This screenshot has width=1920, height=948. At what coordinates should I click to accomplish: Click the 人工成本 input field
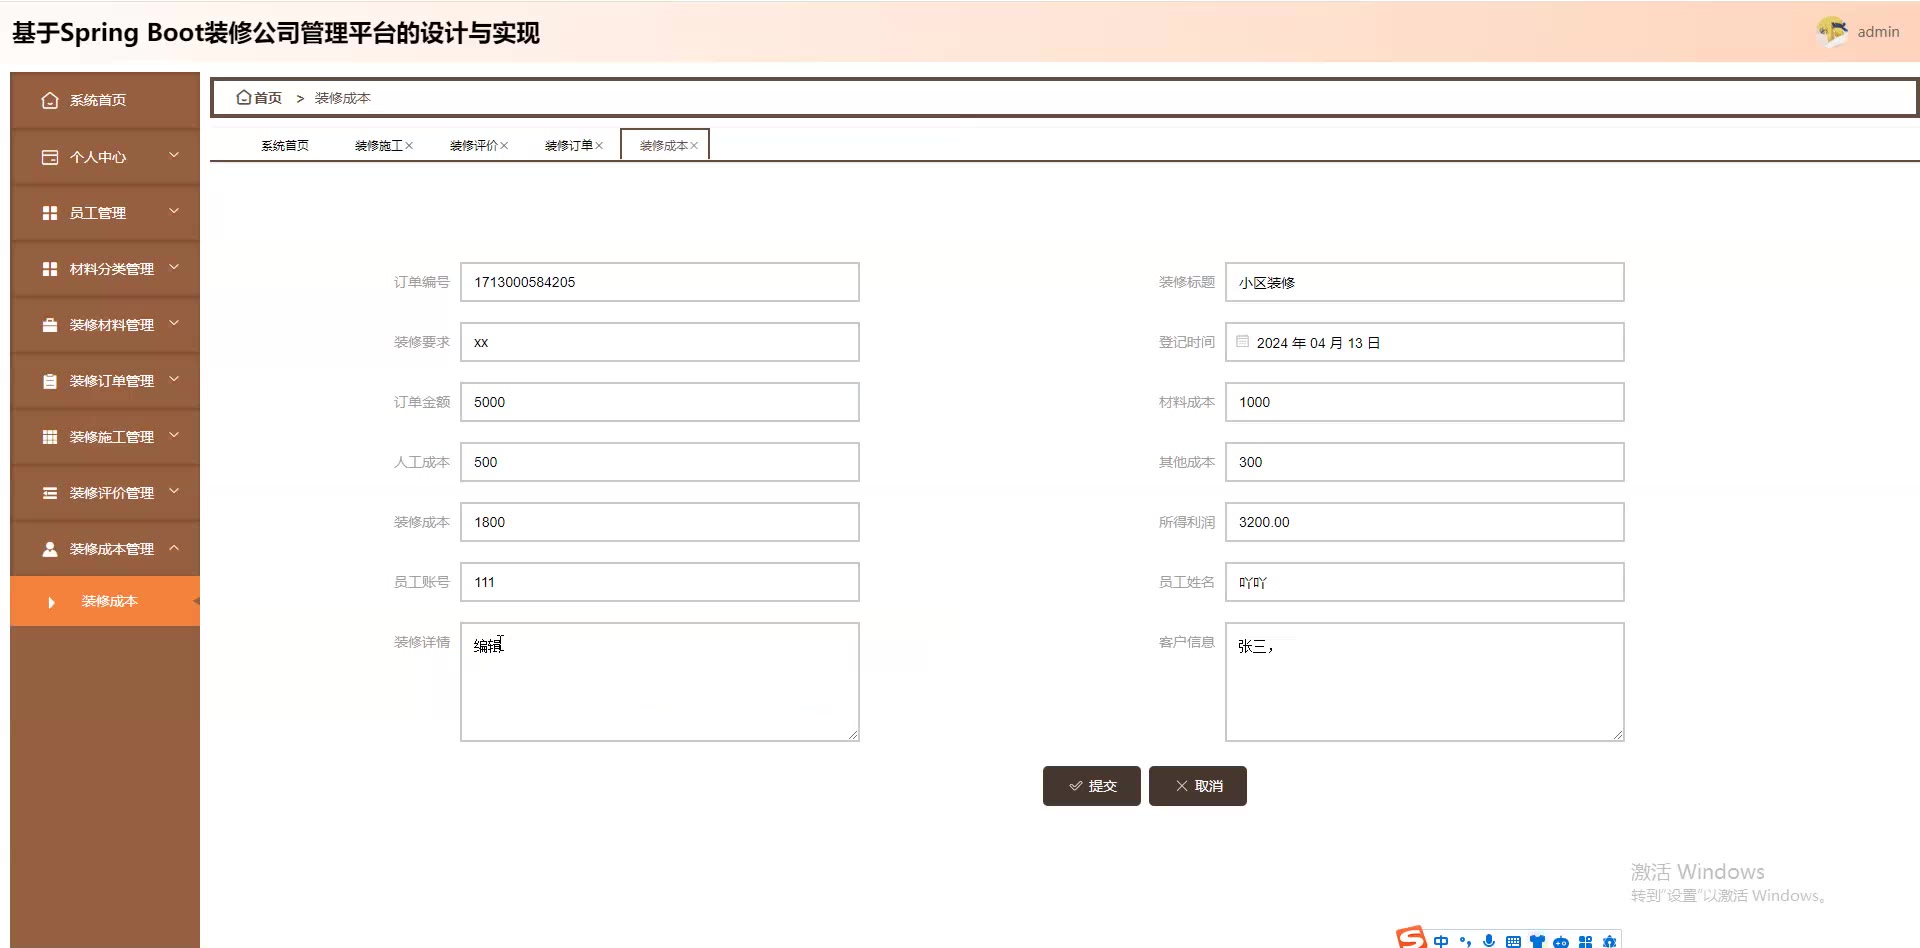click(660, 462)
